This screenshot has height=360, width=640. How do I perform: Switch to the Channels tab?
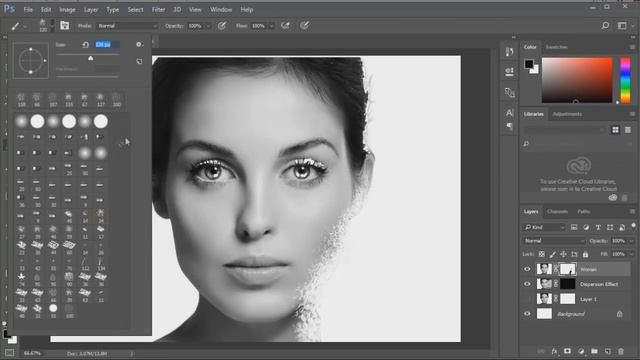(557, 211)
